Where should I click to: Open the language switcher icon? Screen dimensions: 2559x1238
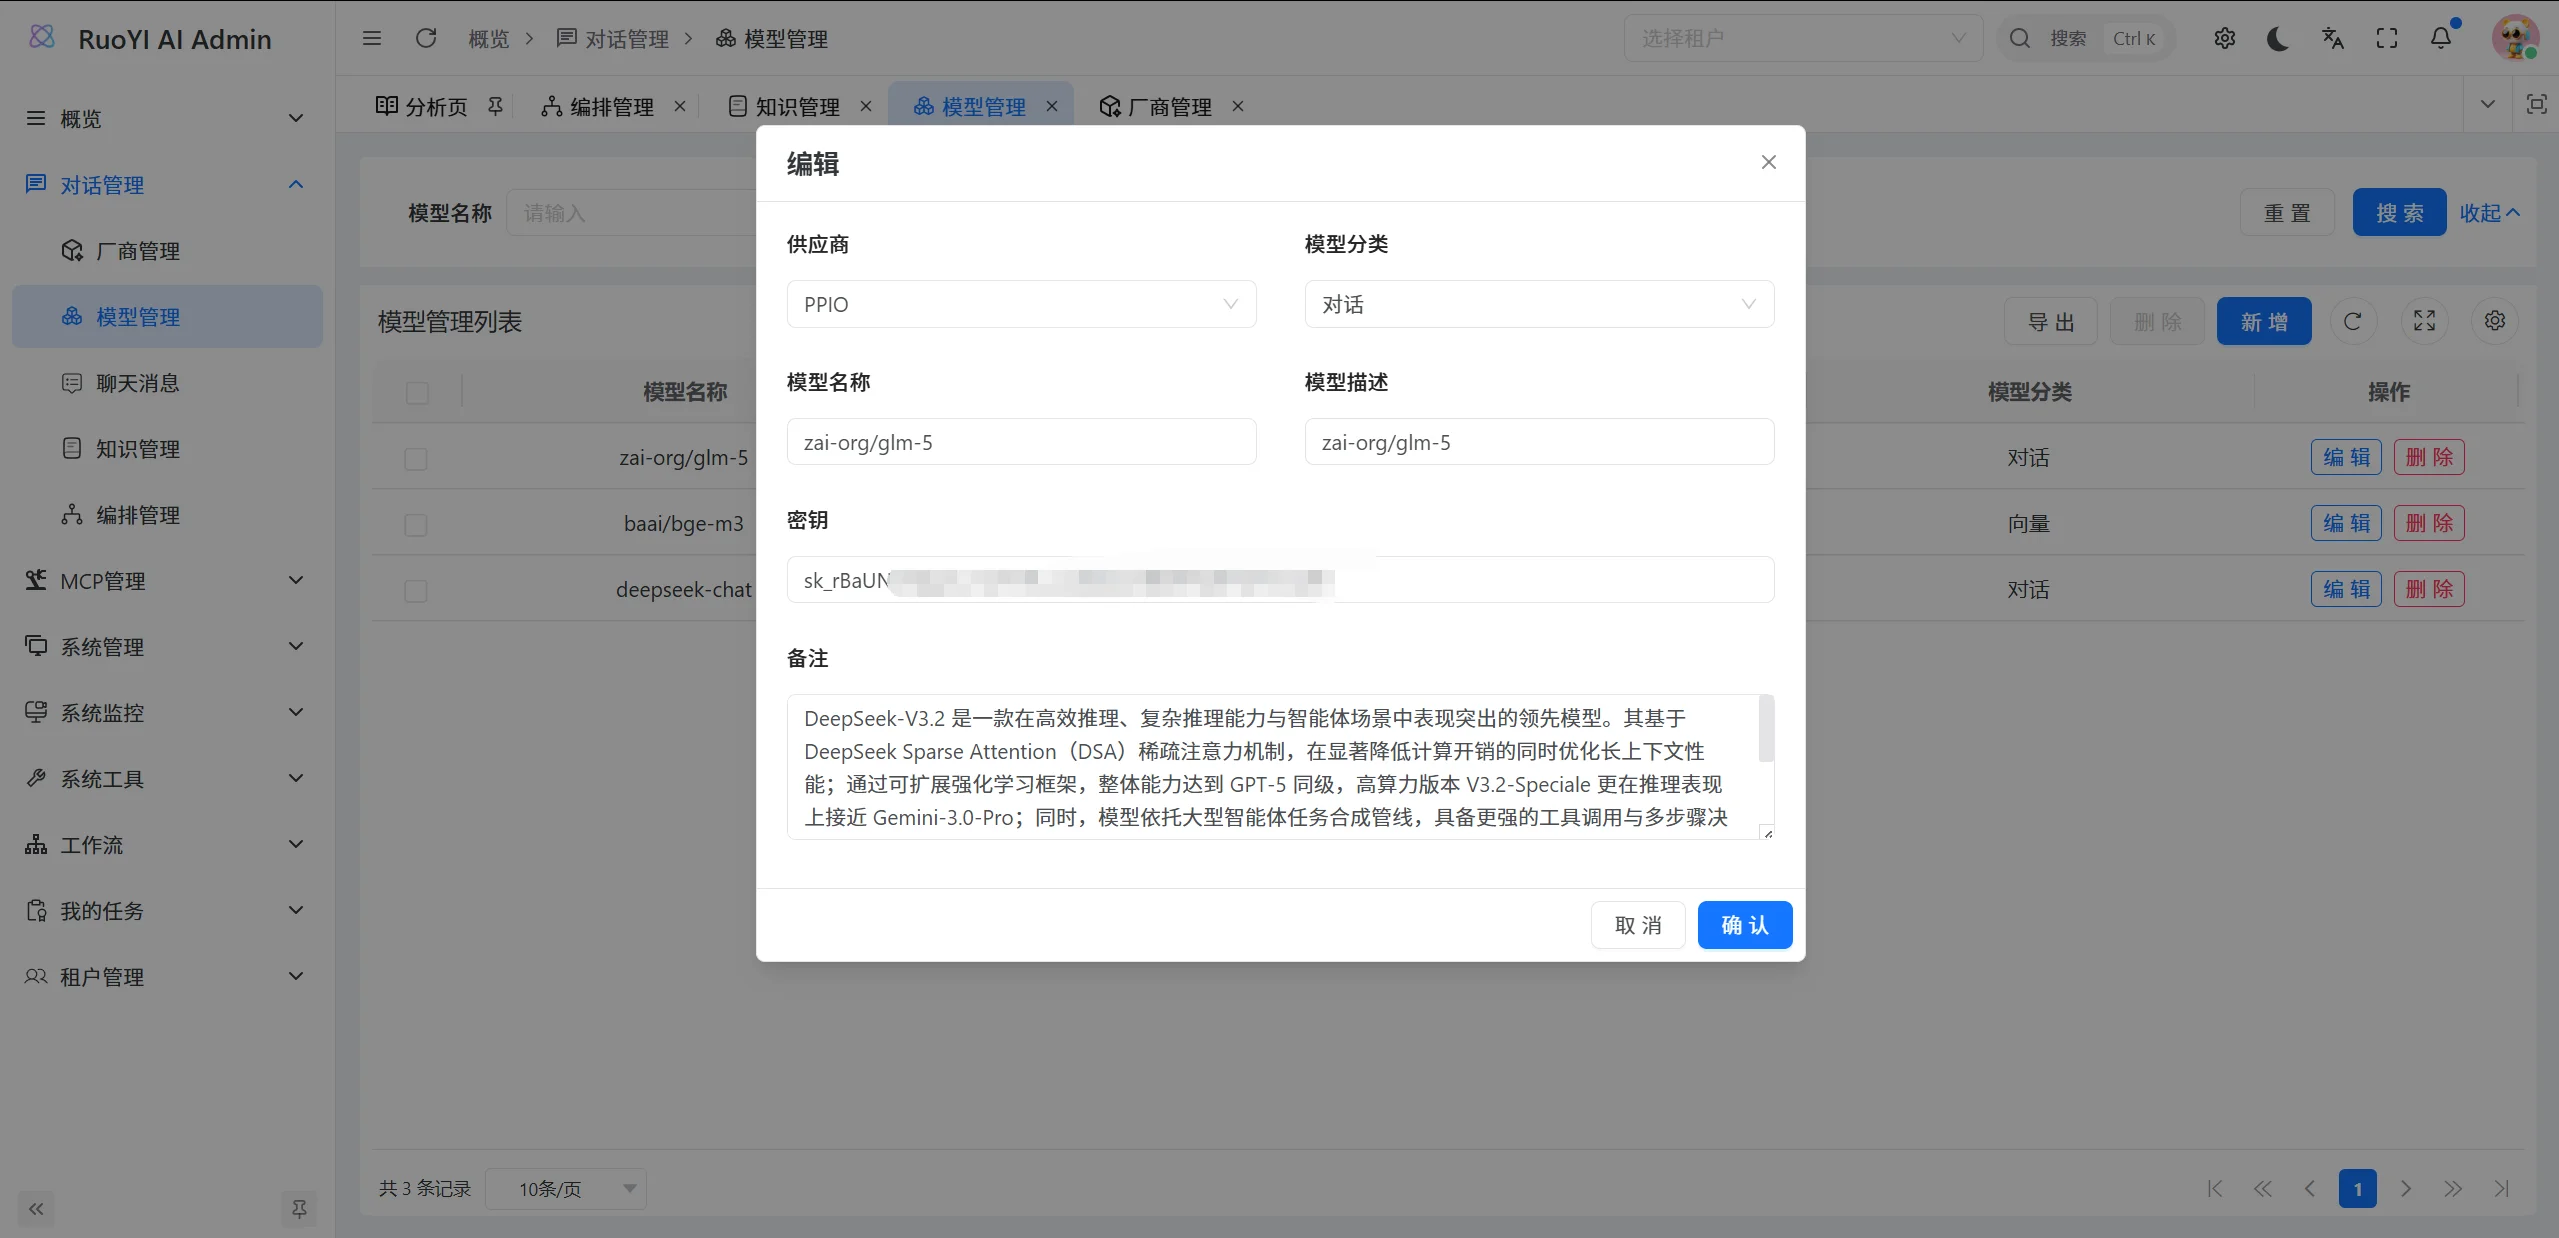click(x=2332, y=38)
